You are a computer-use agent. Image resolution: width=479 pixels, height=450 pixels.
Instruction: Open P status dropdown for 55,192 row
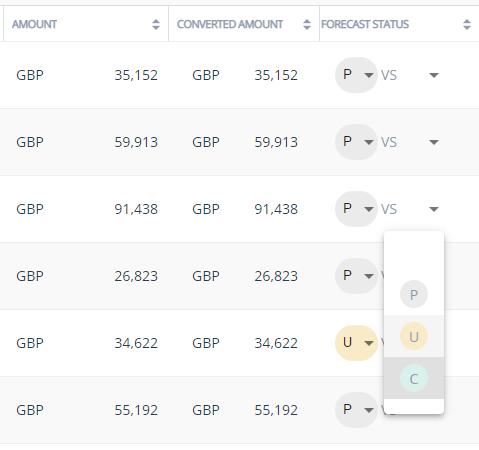tap(356, 410)
